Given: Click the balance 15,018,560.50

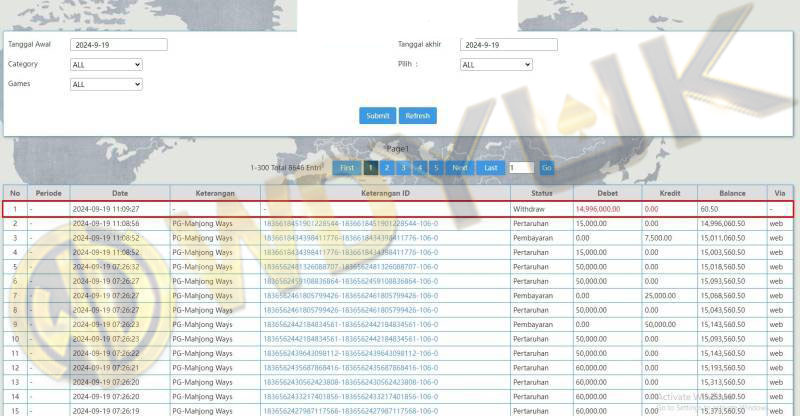Looking at the screenshot, I should coord(722,267).
